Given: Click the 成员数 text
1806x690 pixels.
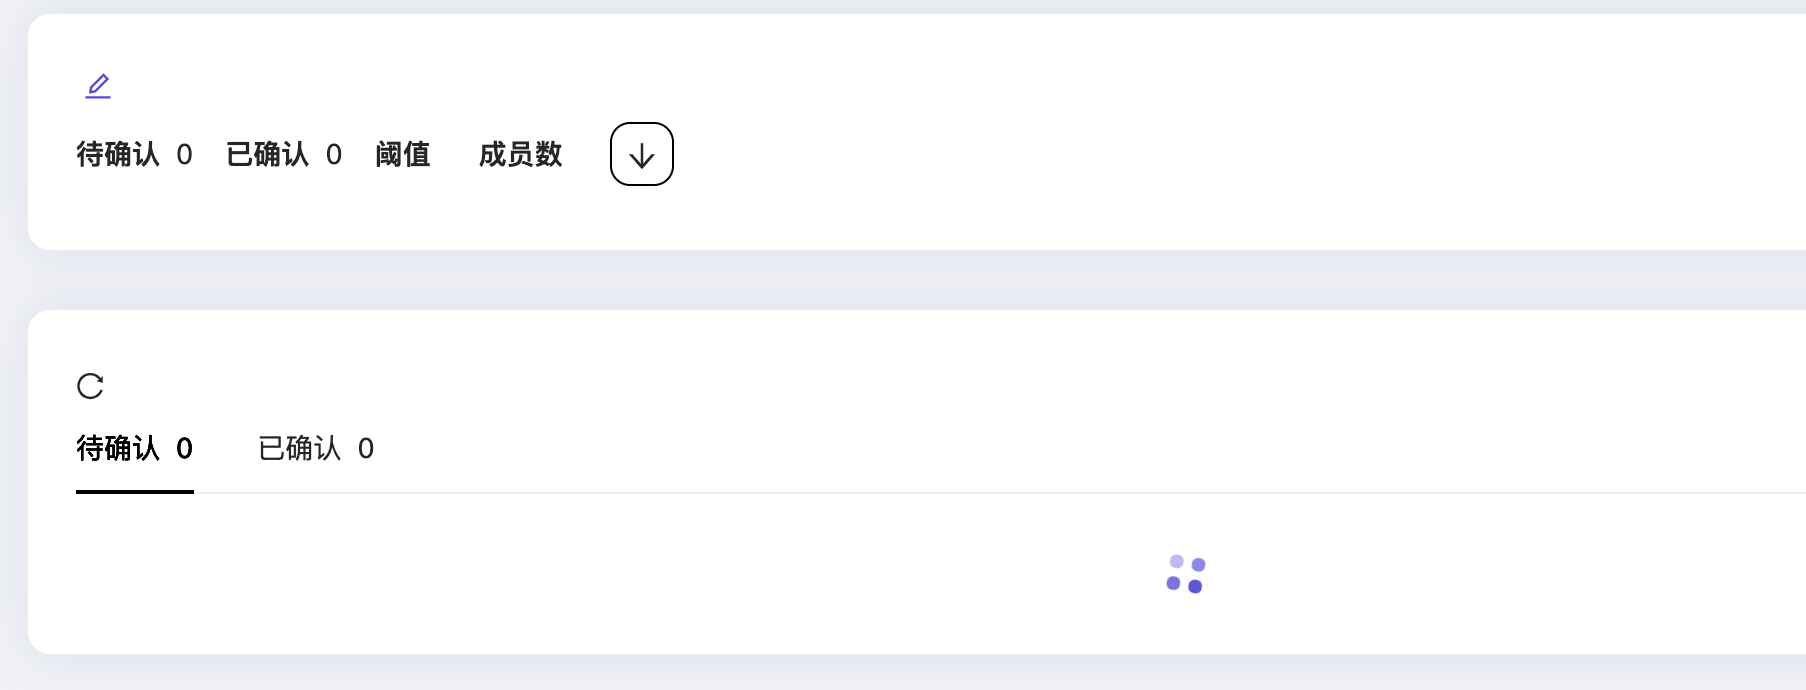Looking at the screenshot, I should [x=520, y=155].
